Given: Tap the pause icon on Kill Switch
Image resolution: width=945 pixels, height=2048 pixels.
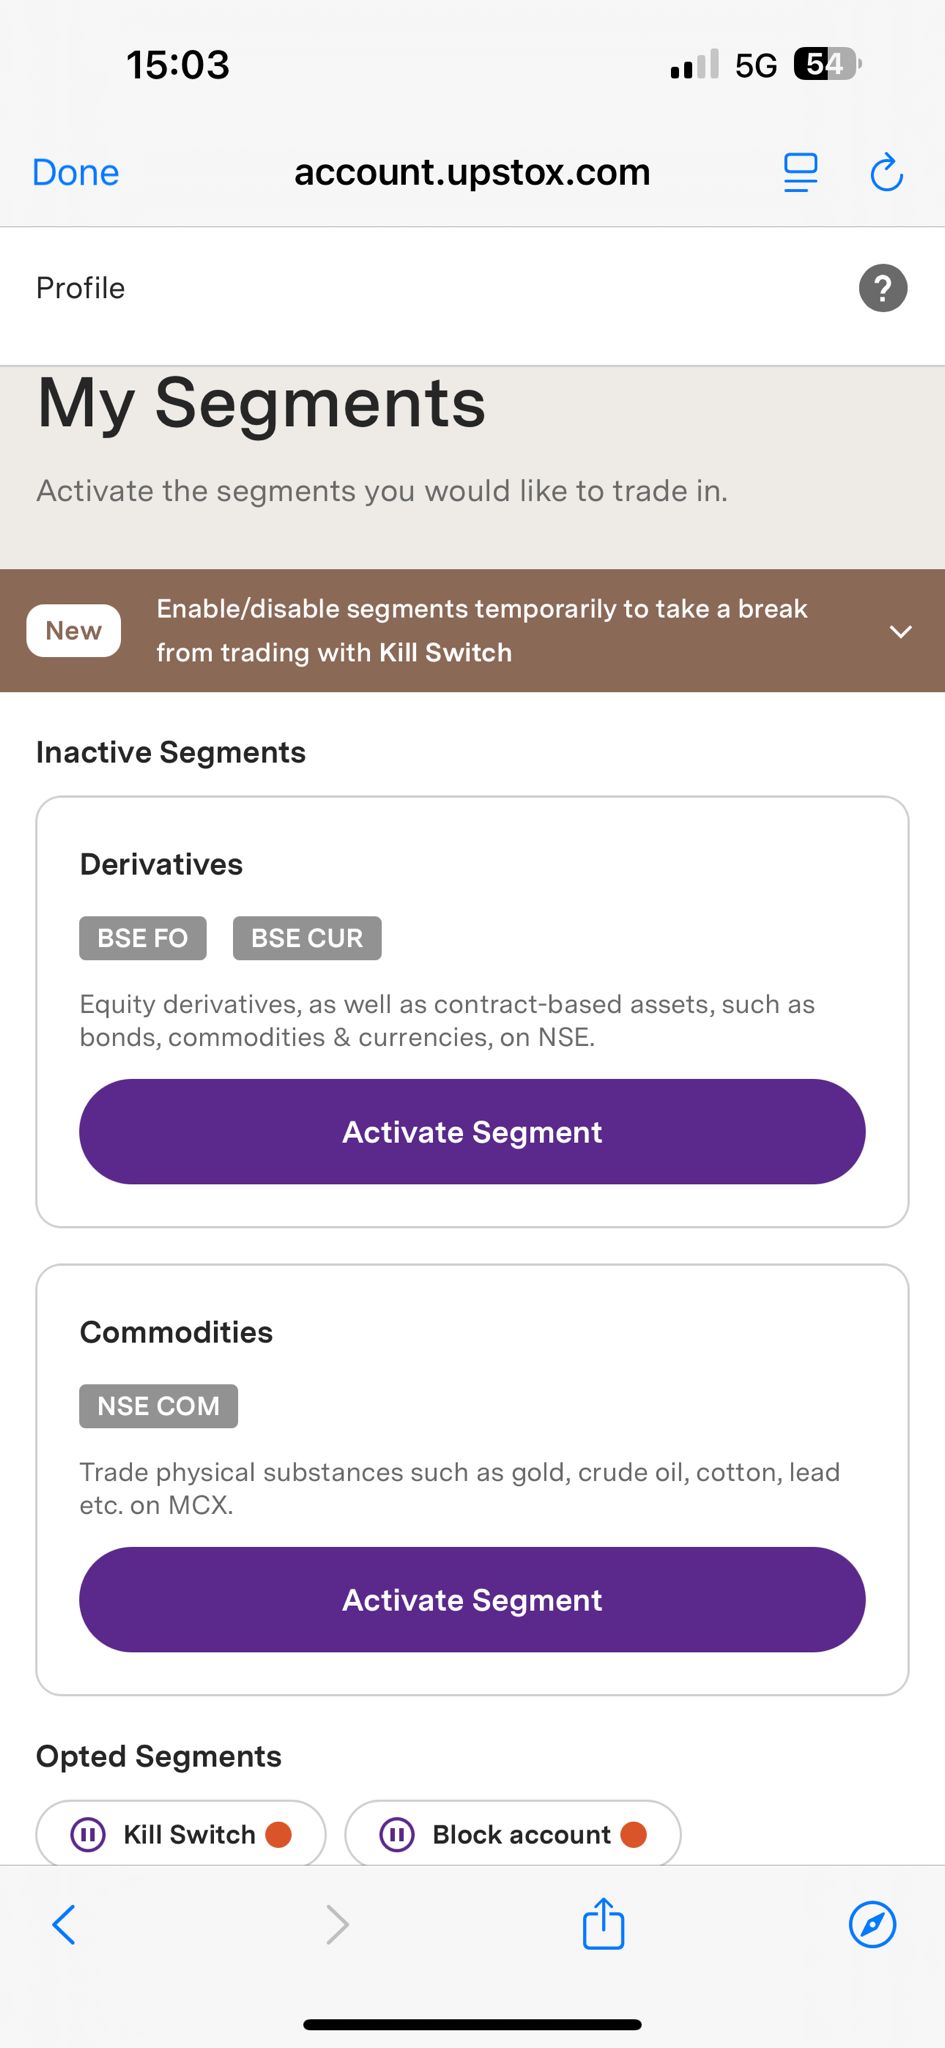Looking at the screenshot, I should pos(88,1835).
